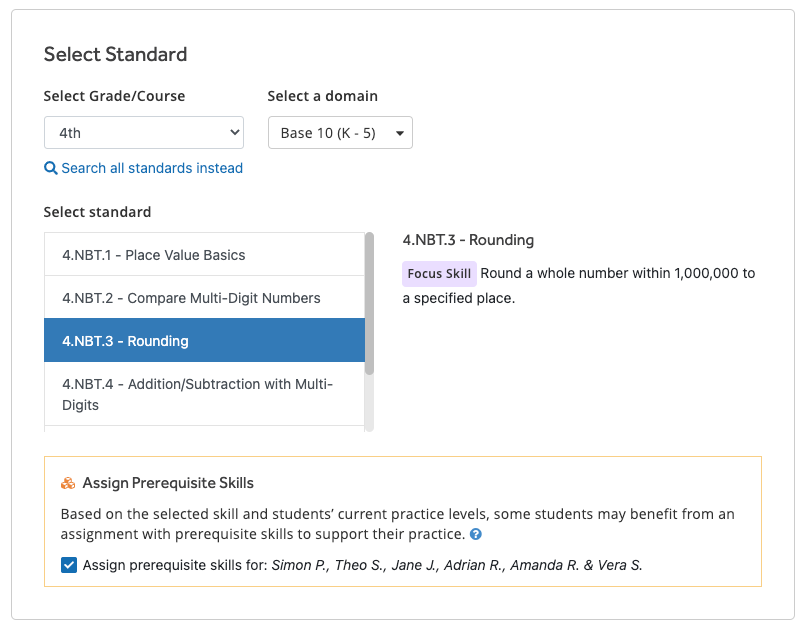The width and height of the screenshot is (806, 632).
Task: Open the Base 10 (K - 5) domain dropdown
Action: coord(340,133)
